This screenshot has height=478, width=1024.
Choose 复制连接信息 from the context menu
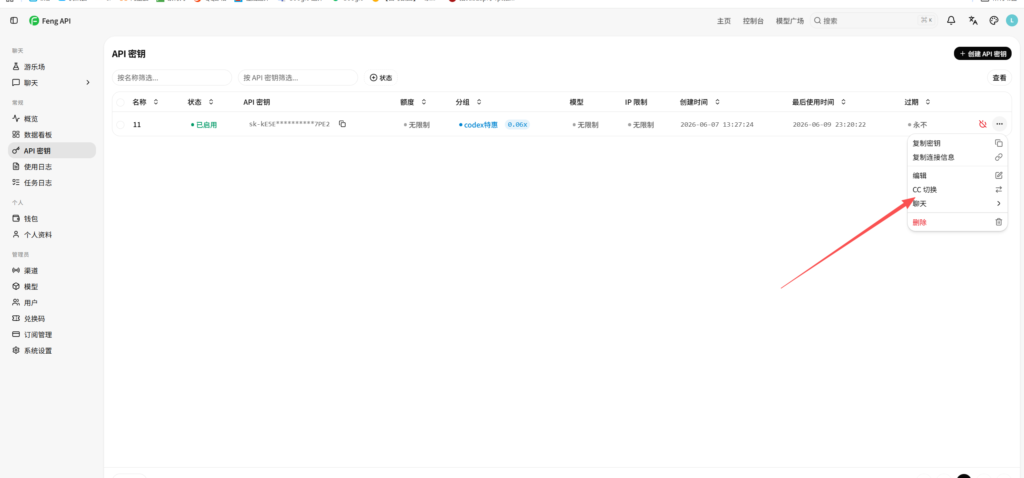tap(957, 157)
